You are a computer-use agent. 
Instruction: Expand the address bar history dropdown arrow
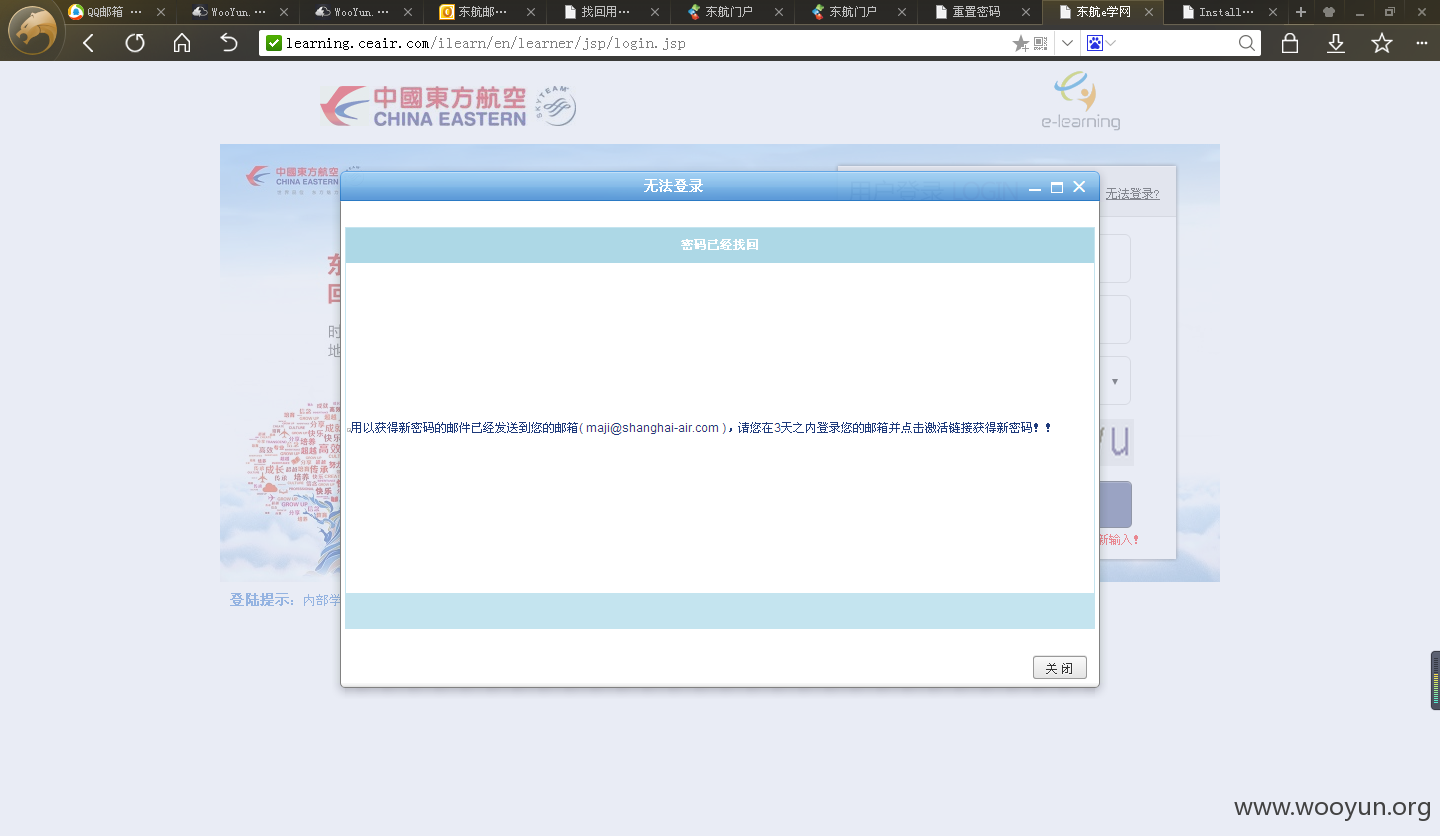click(1067, 43)
